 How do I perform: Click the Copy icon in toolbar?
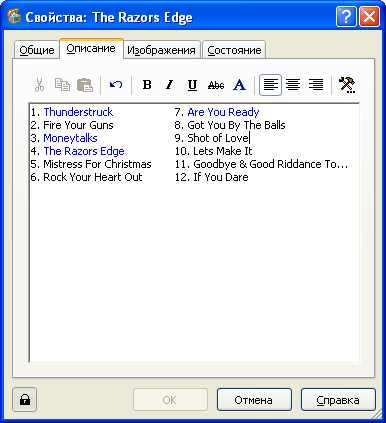(62, 85)
